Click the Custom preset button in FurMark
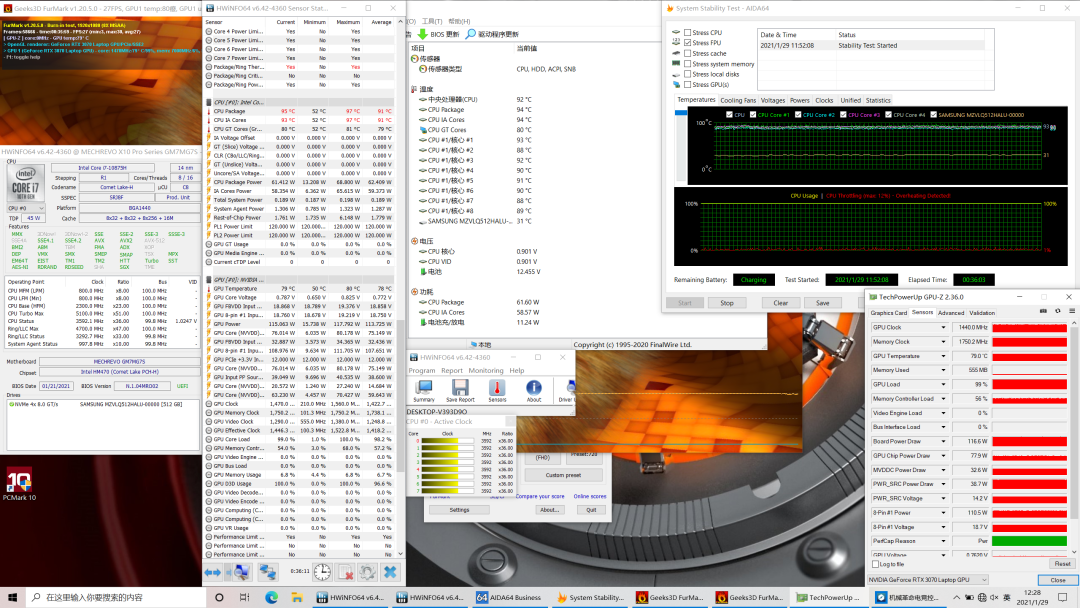This screenshot has height=608, width=1080. tap(562, 475)
